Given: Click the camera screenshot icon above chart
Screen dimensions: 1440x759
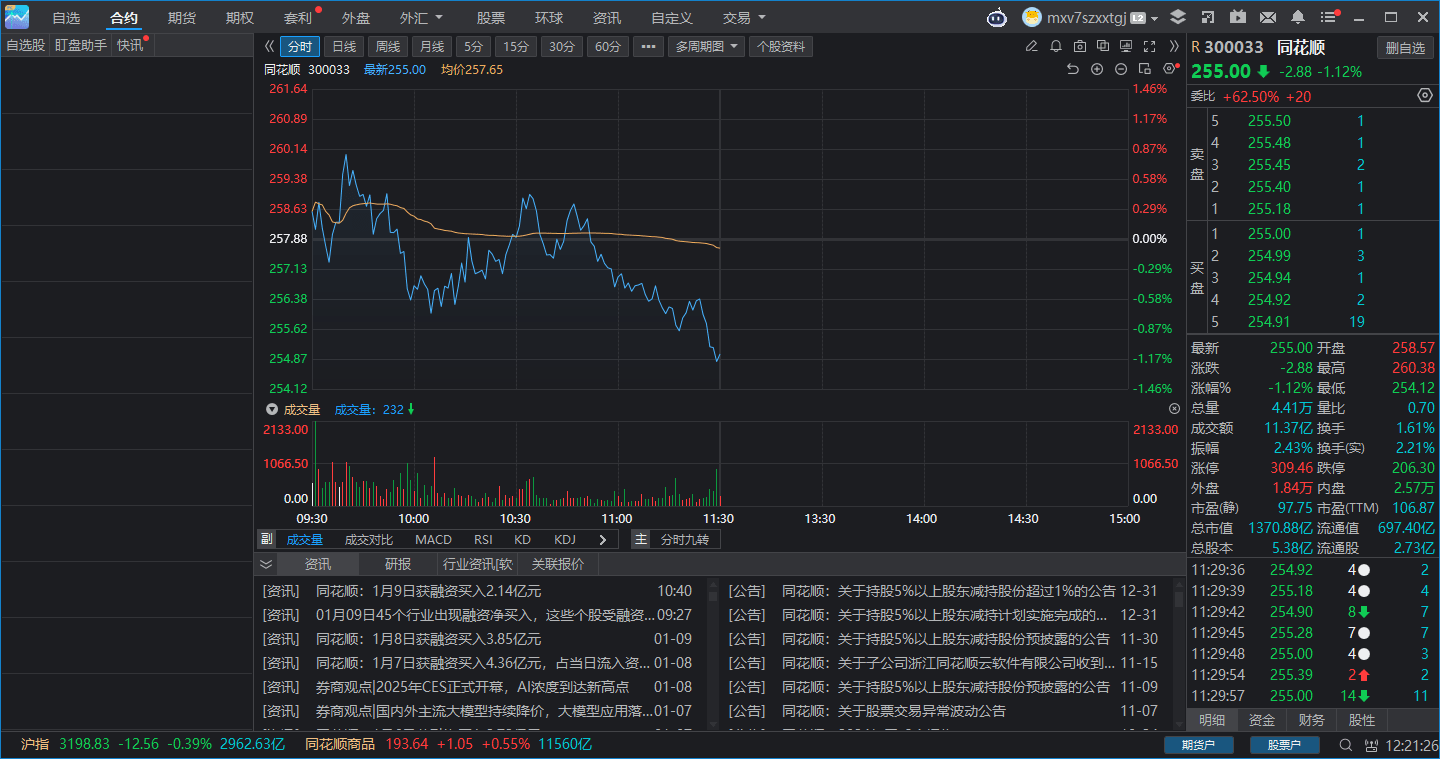Looking at the screenshot, I should click(x=1079, y=46).
